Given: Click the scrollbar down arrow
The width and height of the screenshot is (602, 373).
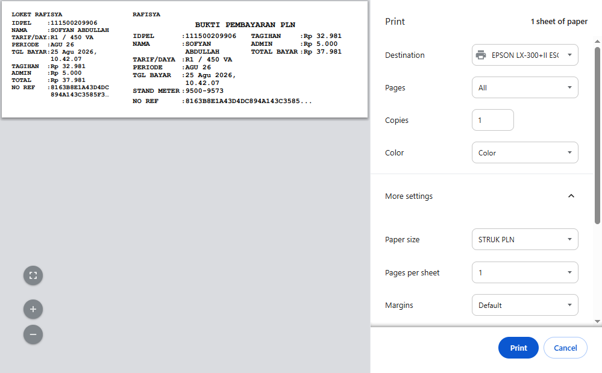Looking at the screenshot, I should [597, 322].
